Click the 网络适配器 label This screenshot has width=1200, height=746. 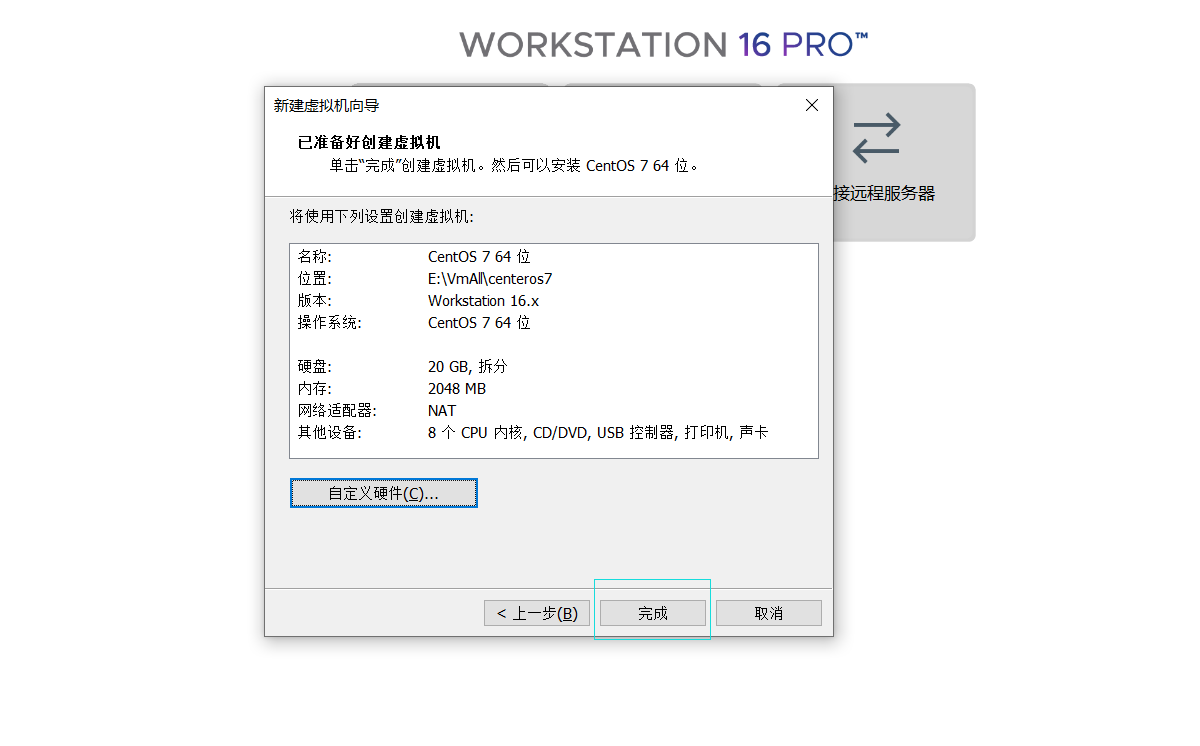(x=336, y=411)
